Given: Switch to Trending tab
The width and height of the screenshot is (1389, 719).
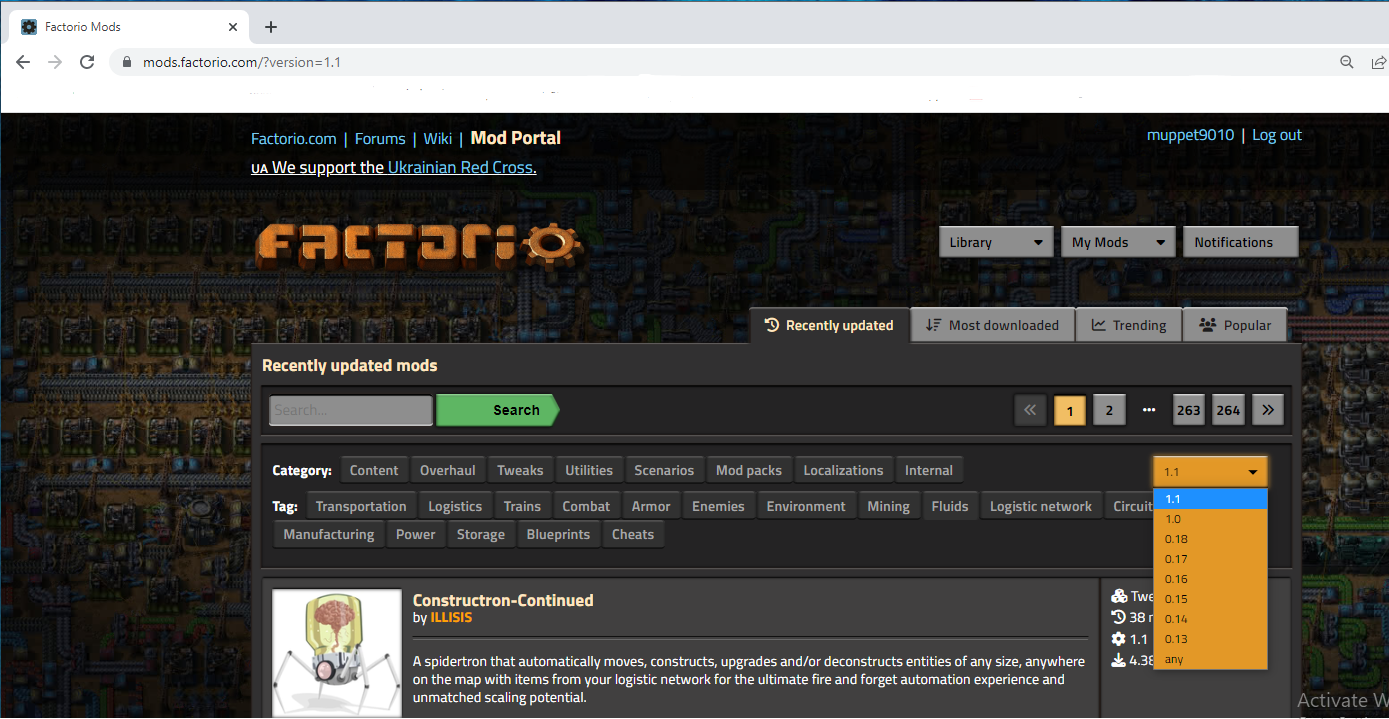Looking at the screenshot, I should pos(1129,325).
